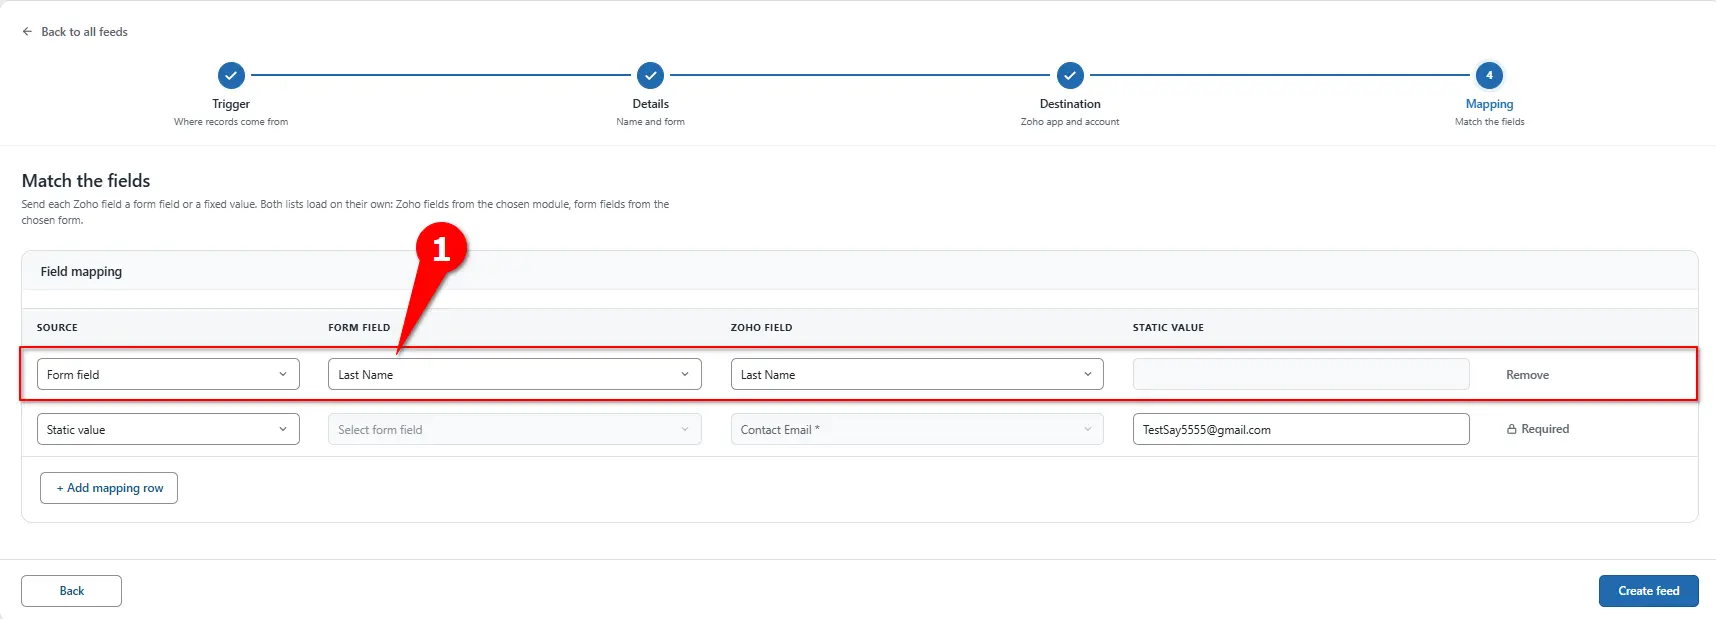Click the lock icon next to Required
1716x619 pixels.
pyautogui.click(x=1512, y=429)
